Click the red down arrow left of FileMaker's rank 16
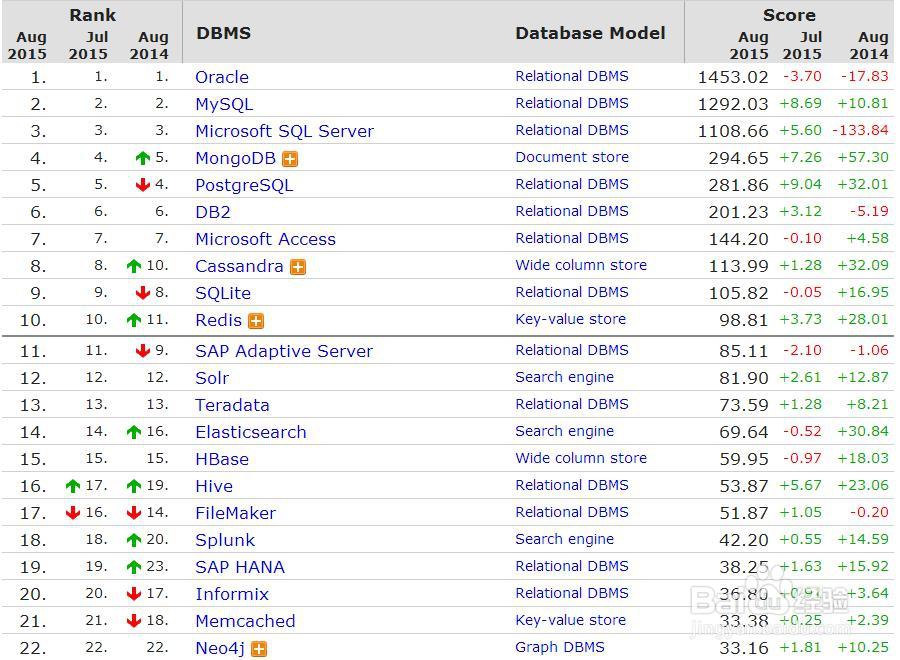The height and width of the screenshot is (660, 900). 72,513
